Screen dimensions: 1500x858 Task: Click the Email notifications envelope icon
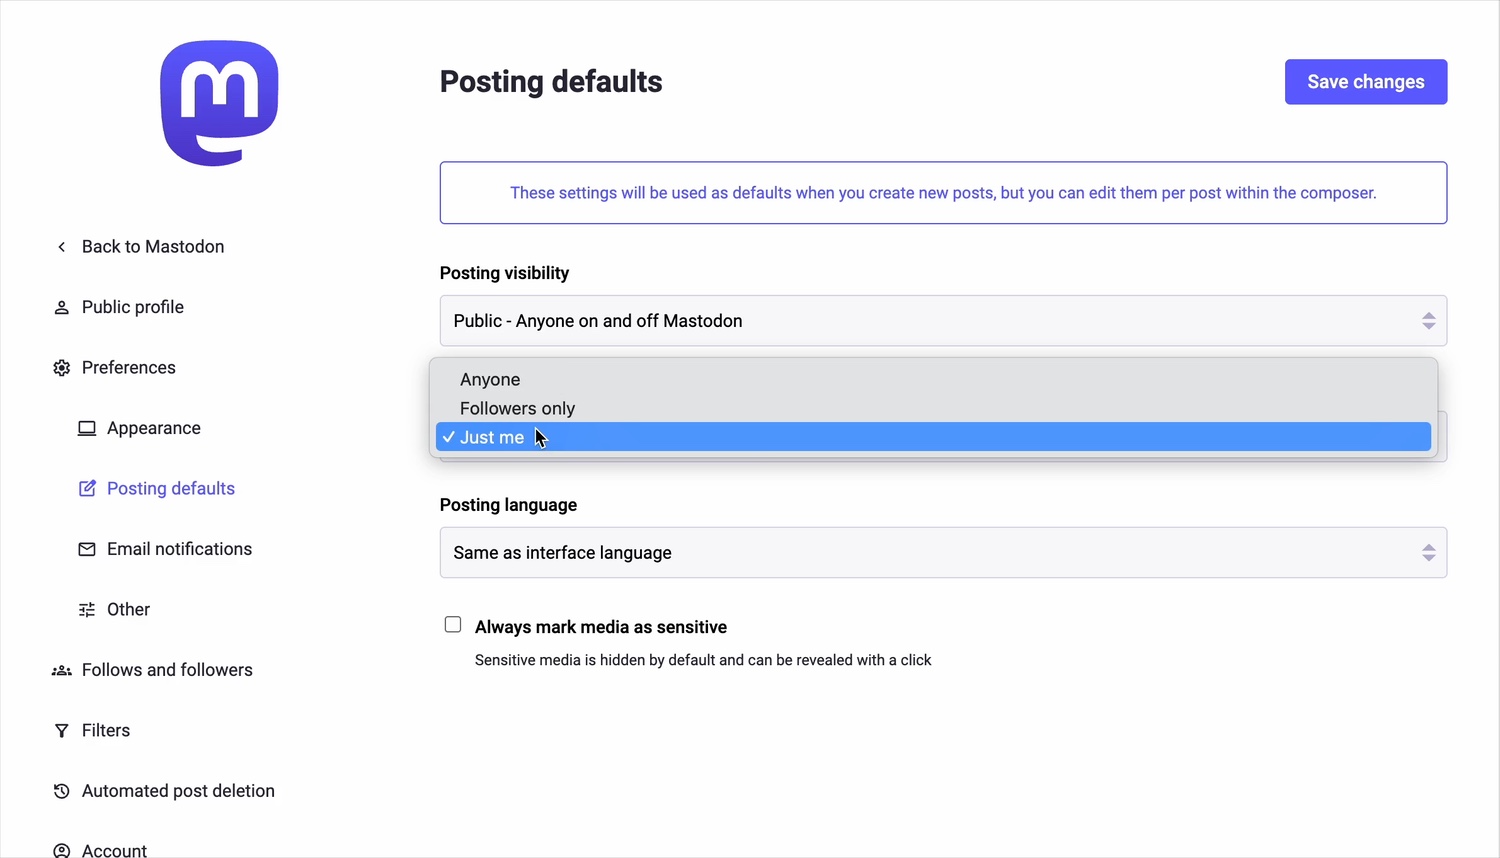pyautogui.click(x=87, y=549)
